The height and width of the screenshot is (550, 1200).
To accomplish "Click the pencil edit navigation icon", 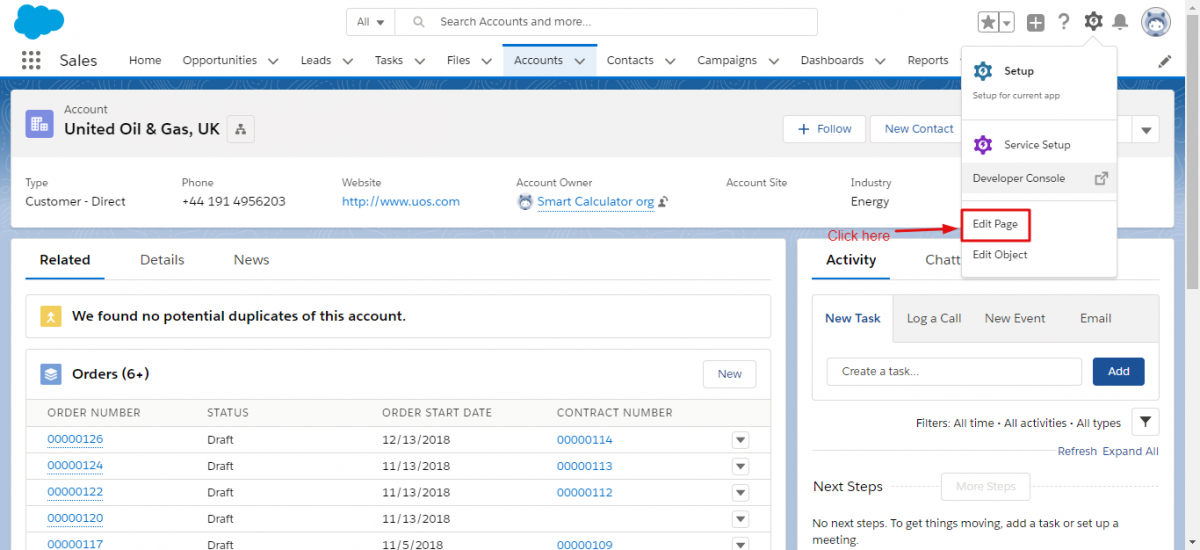I will tap(1165, 60).
